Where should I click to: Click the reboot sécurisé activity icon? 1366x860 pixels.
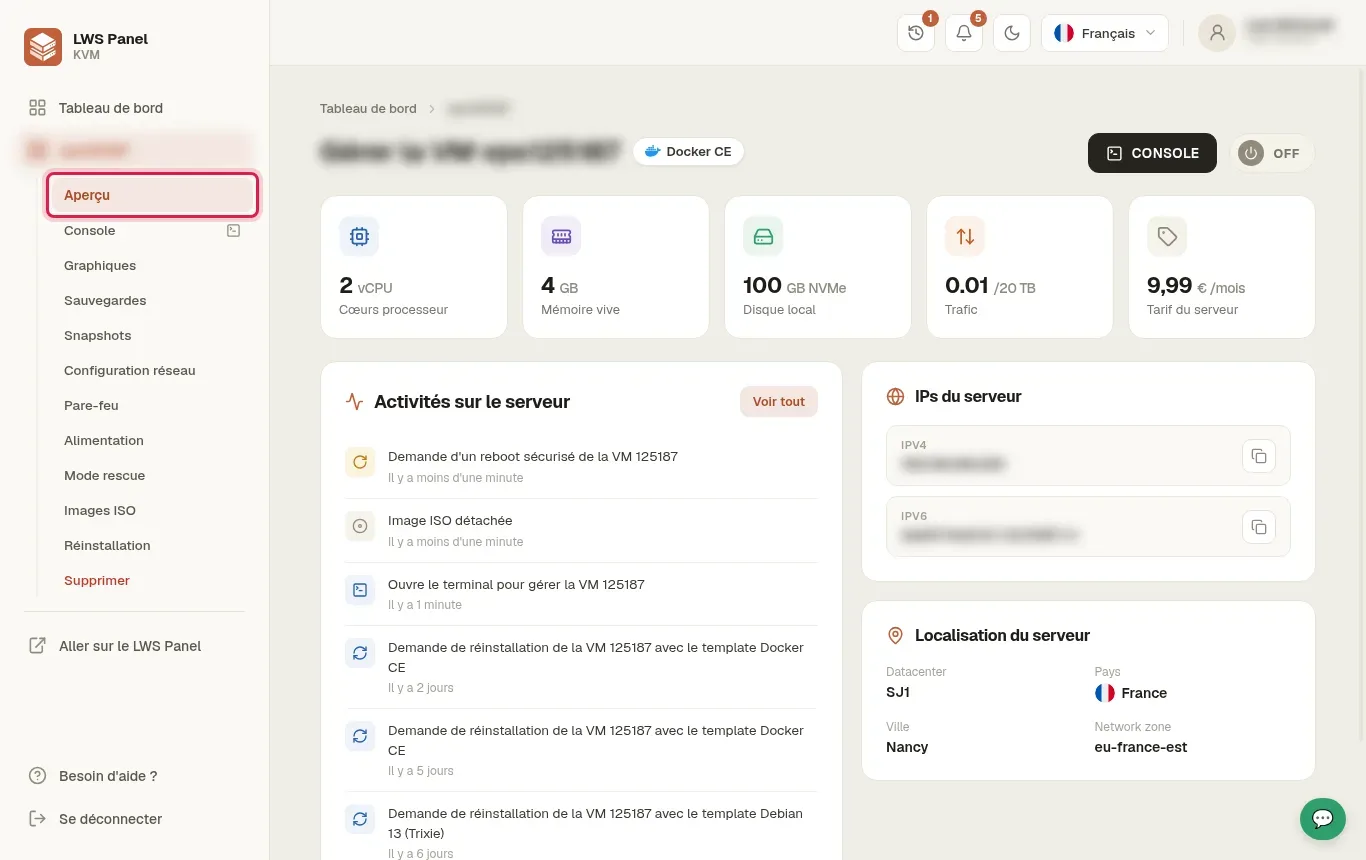pyautogui.click(x=360, y=462)
